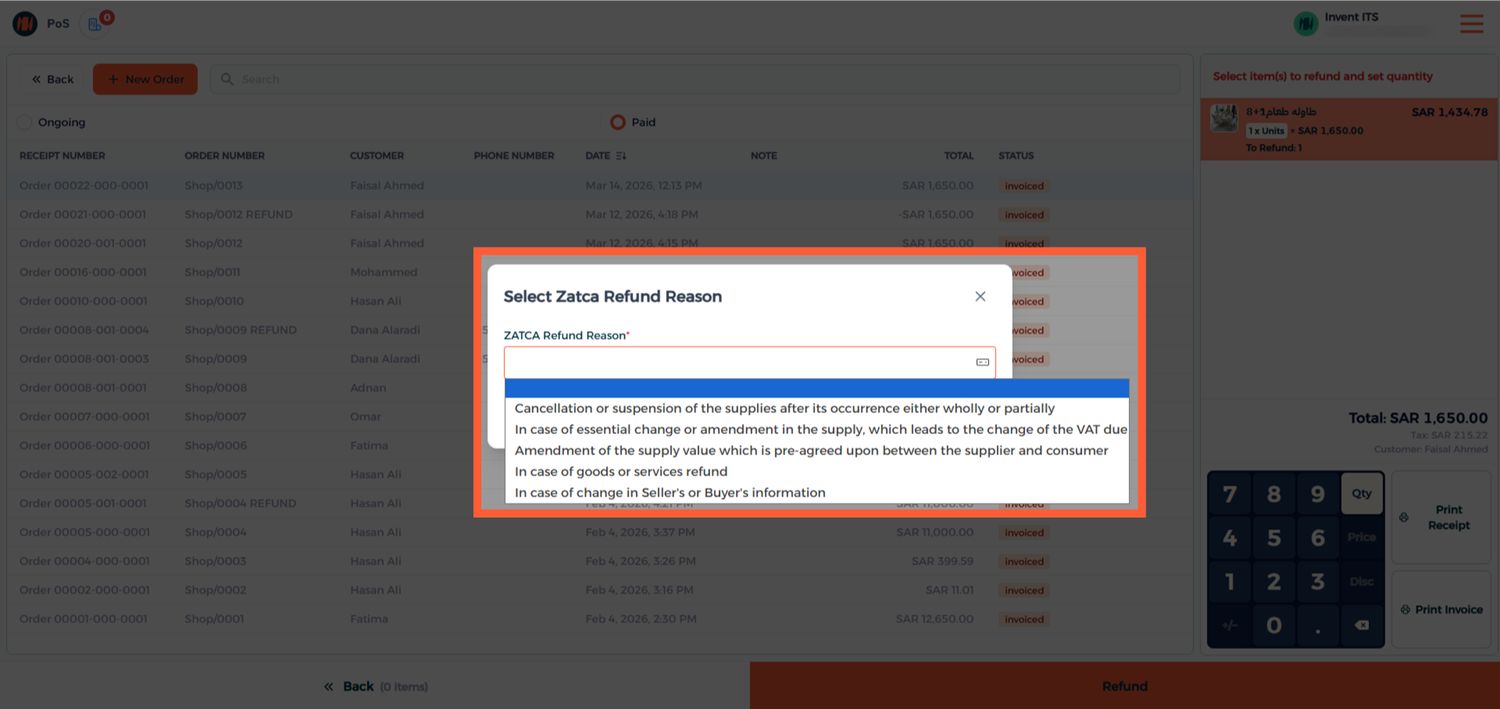Select 'Amendment of the supply value' option
Screen dimensions: 1500x709
click(x=811, y=450)
